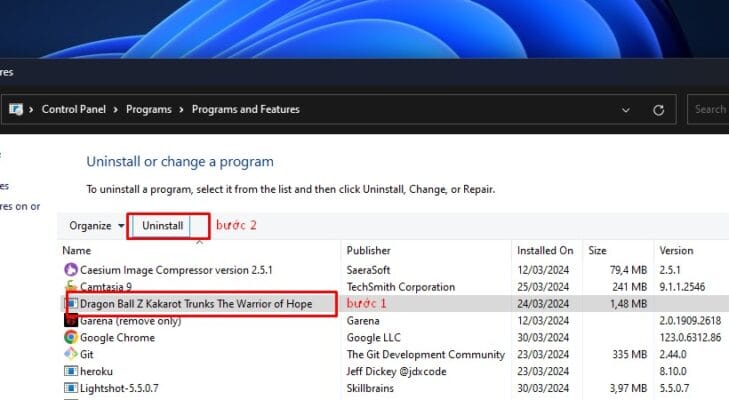Click the Control Panel icon in address bar
Screen dimensions: 729x400
16,109
